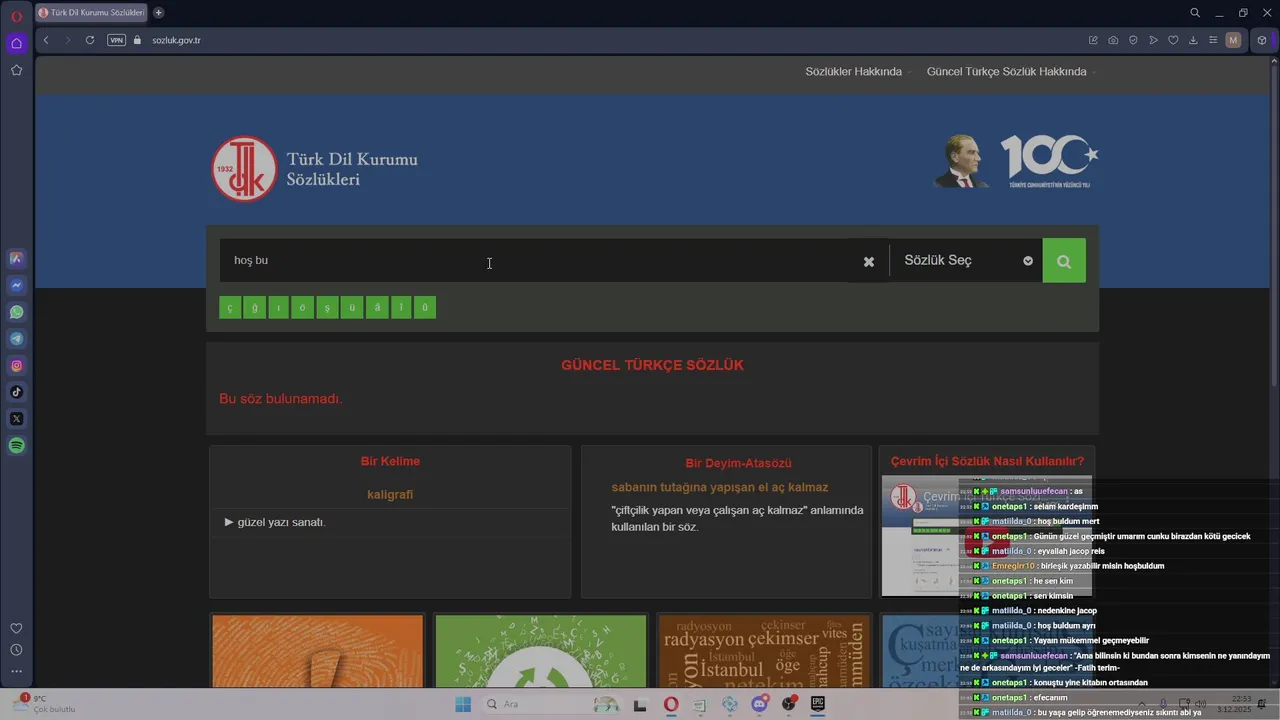
Task: Insert the letter ç special character
Action: pos(230,307)
